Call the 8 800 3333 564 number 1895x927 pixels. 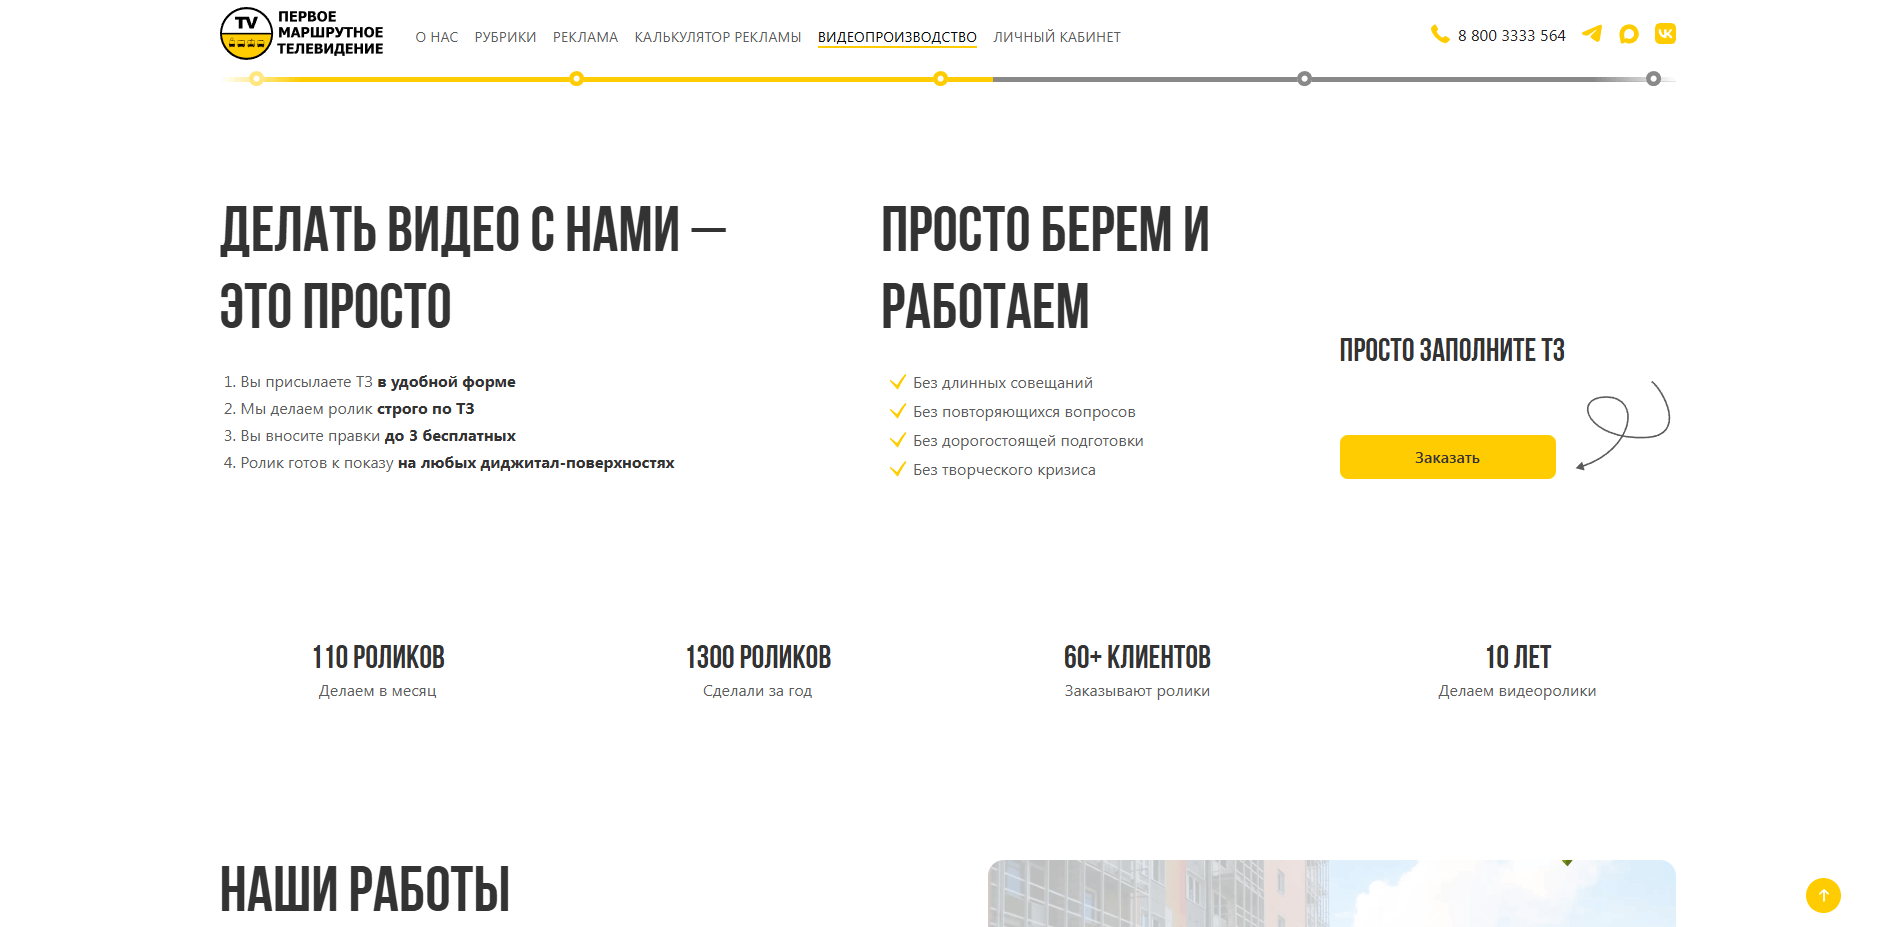[1511, 36]
